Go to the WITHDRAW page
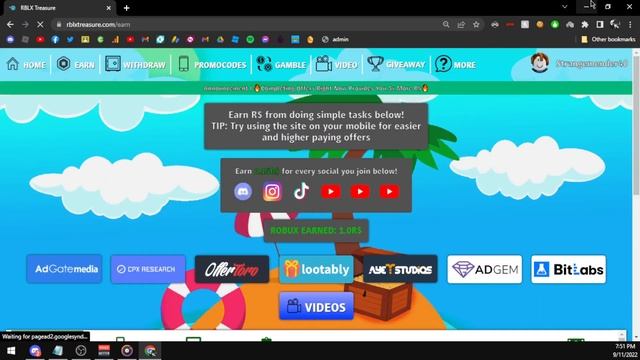 click(135, 64)
